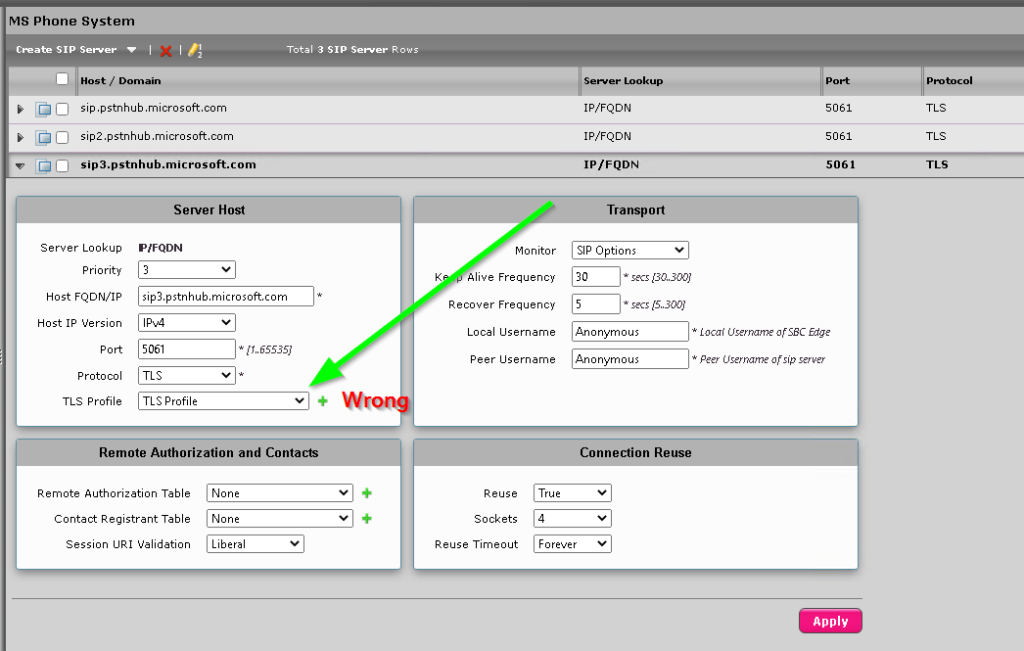Click the pencil edit-rows icon

pos(195,50)
